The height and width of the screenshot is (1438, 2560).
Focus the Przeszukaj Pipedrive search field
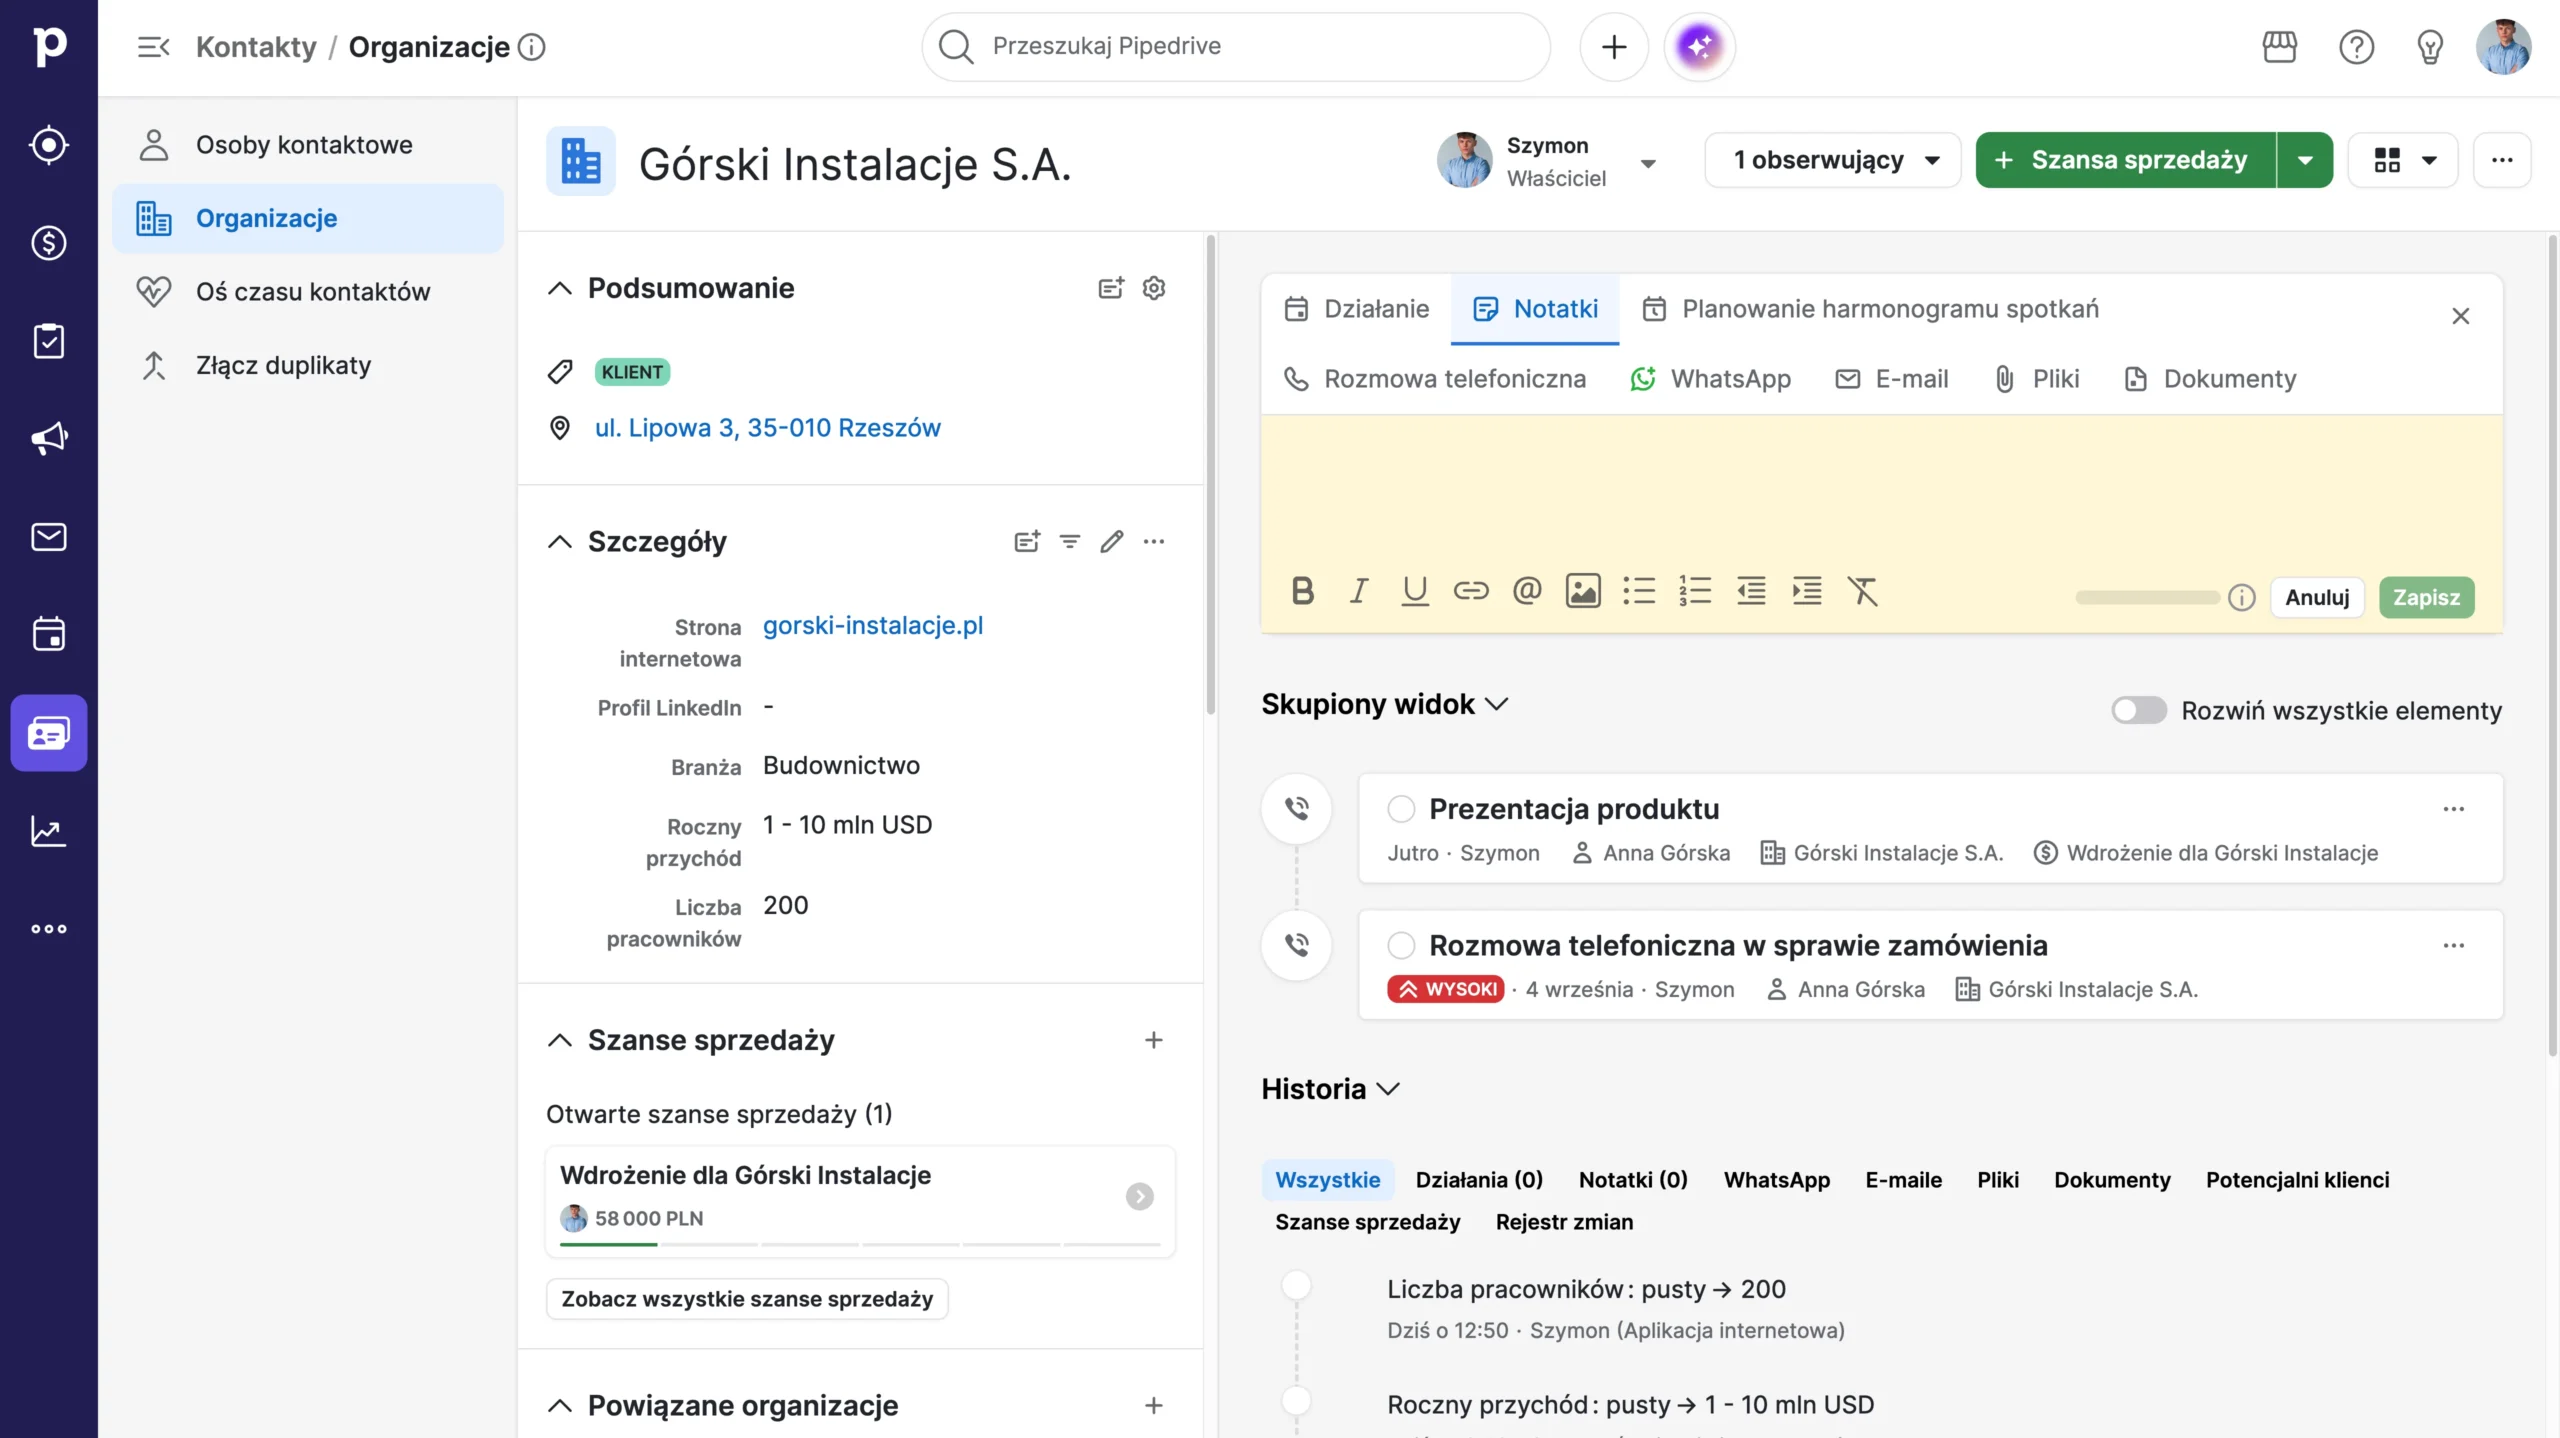pyautogui.click(x=1235, y=46)
